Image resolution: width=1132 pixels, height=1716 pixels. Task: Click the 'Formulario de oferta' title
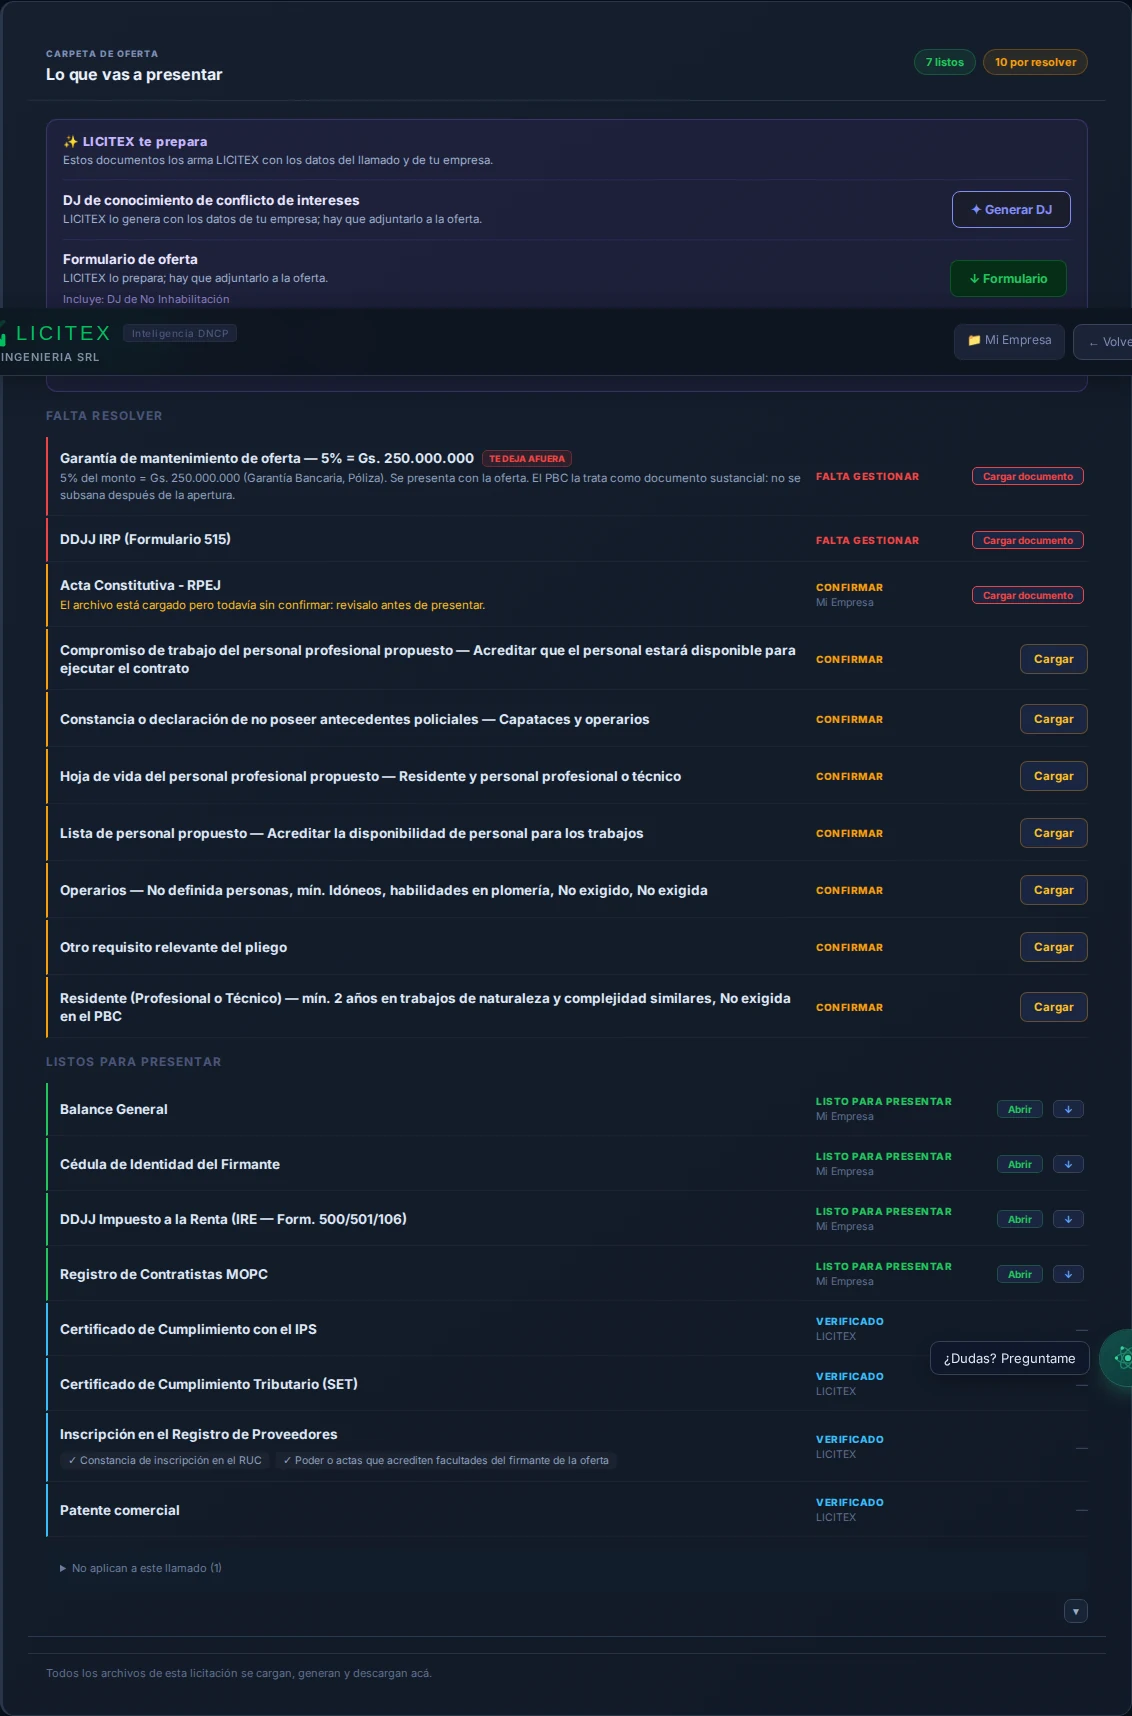130,259
